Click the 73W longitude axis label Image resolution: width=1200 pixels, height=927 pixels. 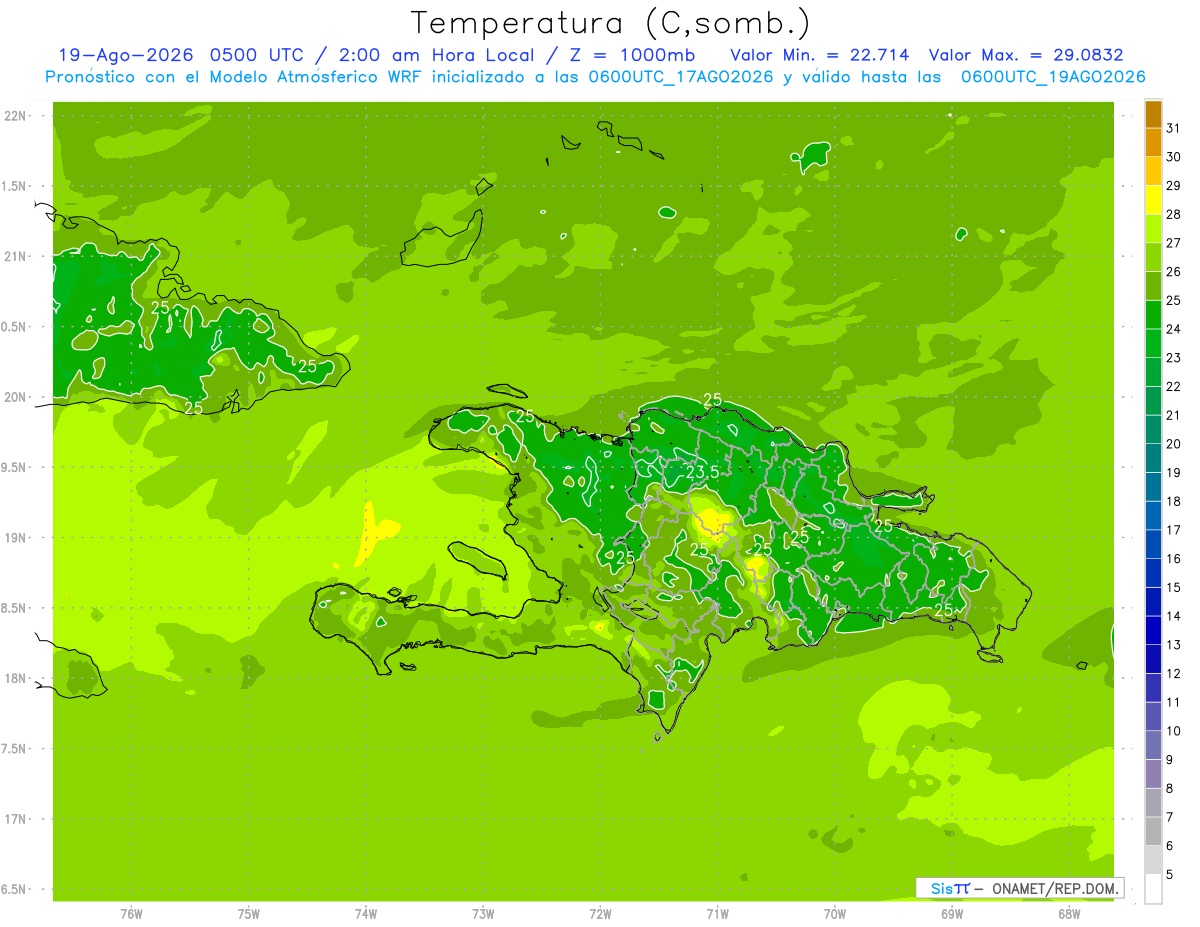coord(483,913)
